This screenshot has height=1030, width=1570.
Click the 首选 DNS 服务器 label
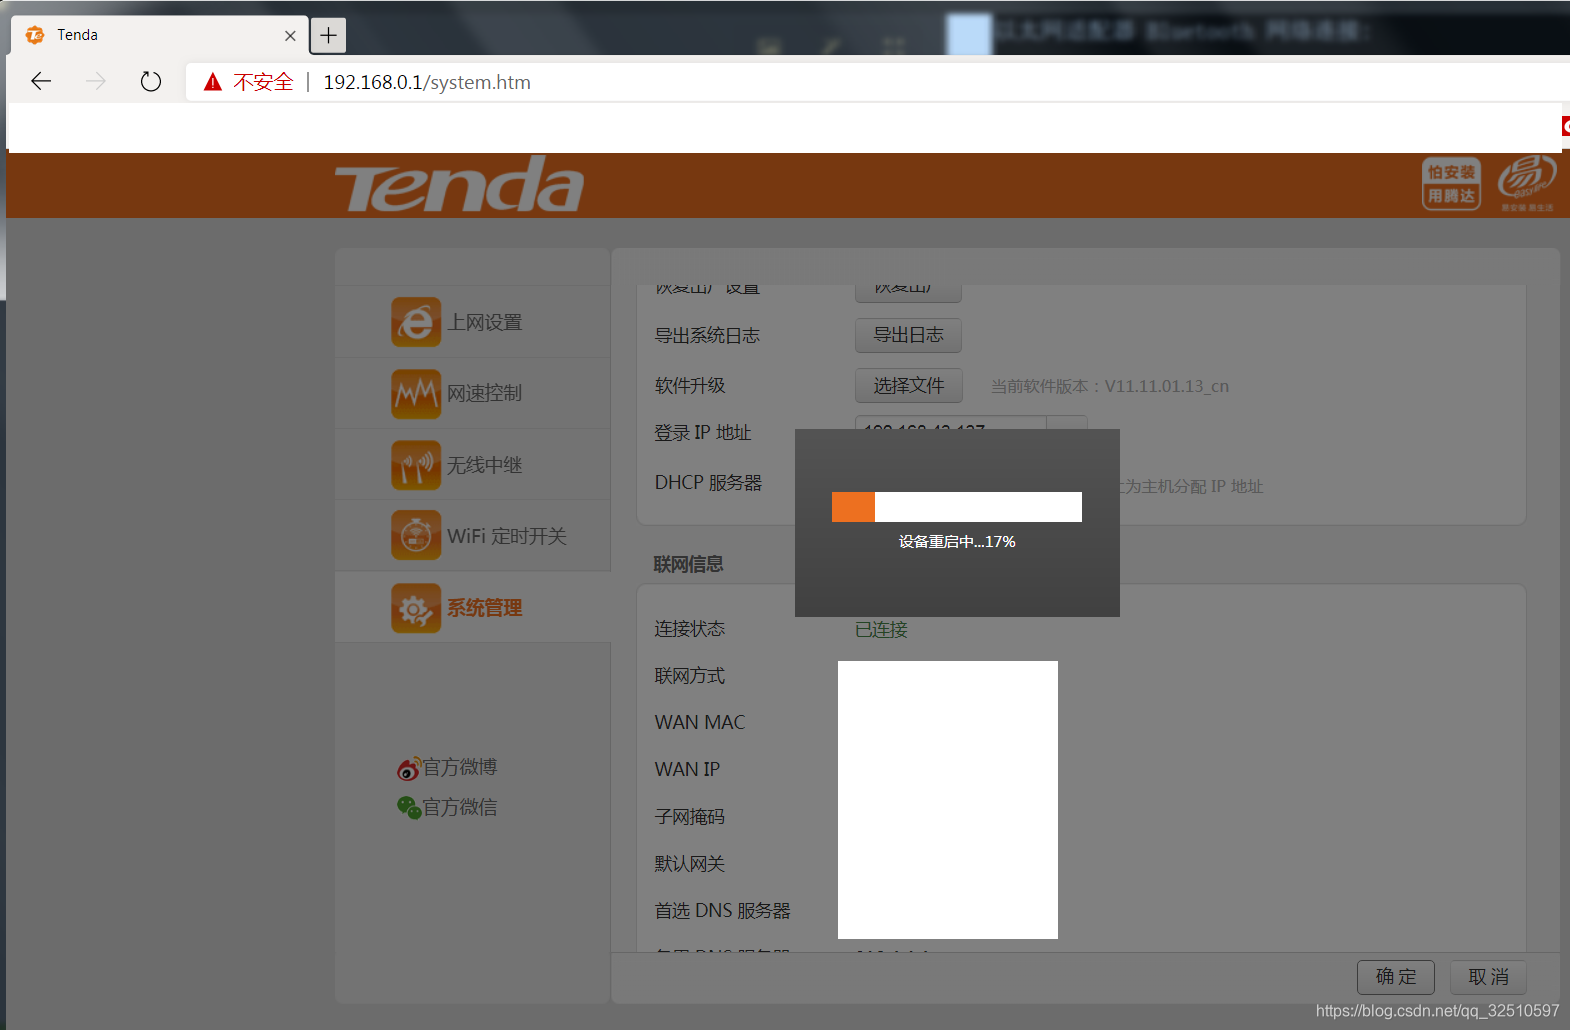click(722, 911)
